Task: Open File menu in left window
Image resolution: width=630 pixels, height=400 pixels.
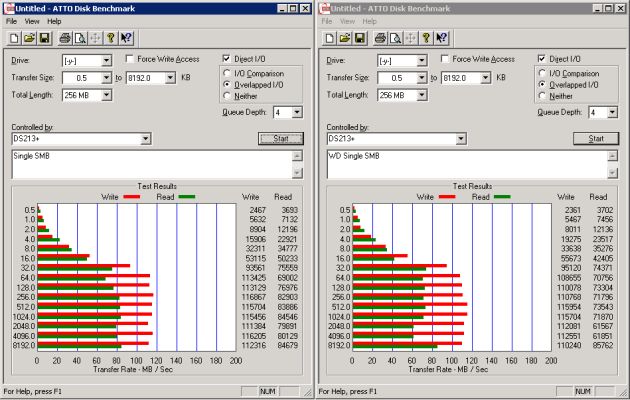Action: click(x=11, y=21)
